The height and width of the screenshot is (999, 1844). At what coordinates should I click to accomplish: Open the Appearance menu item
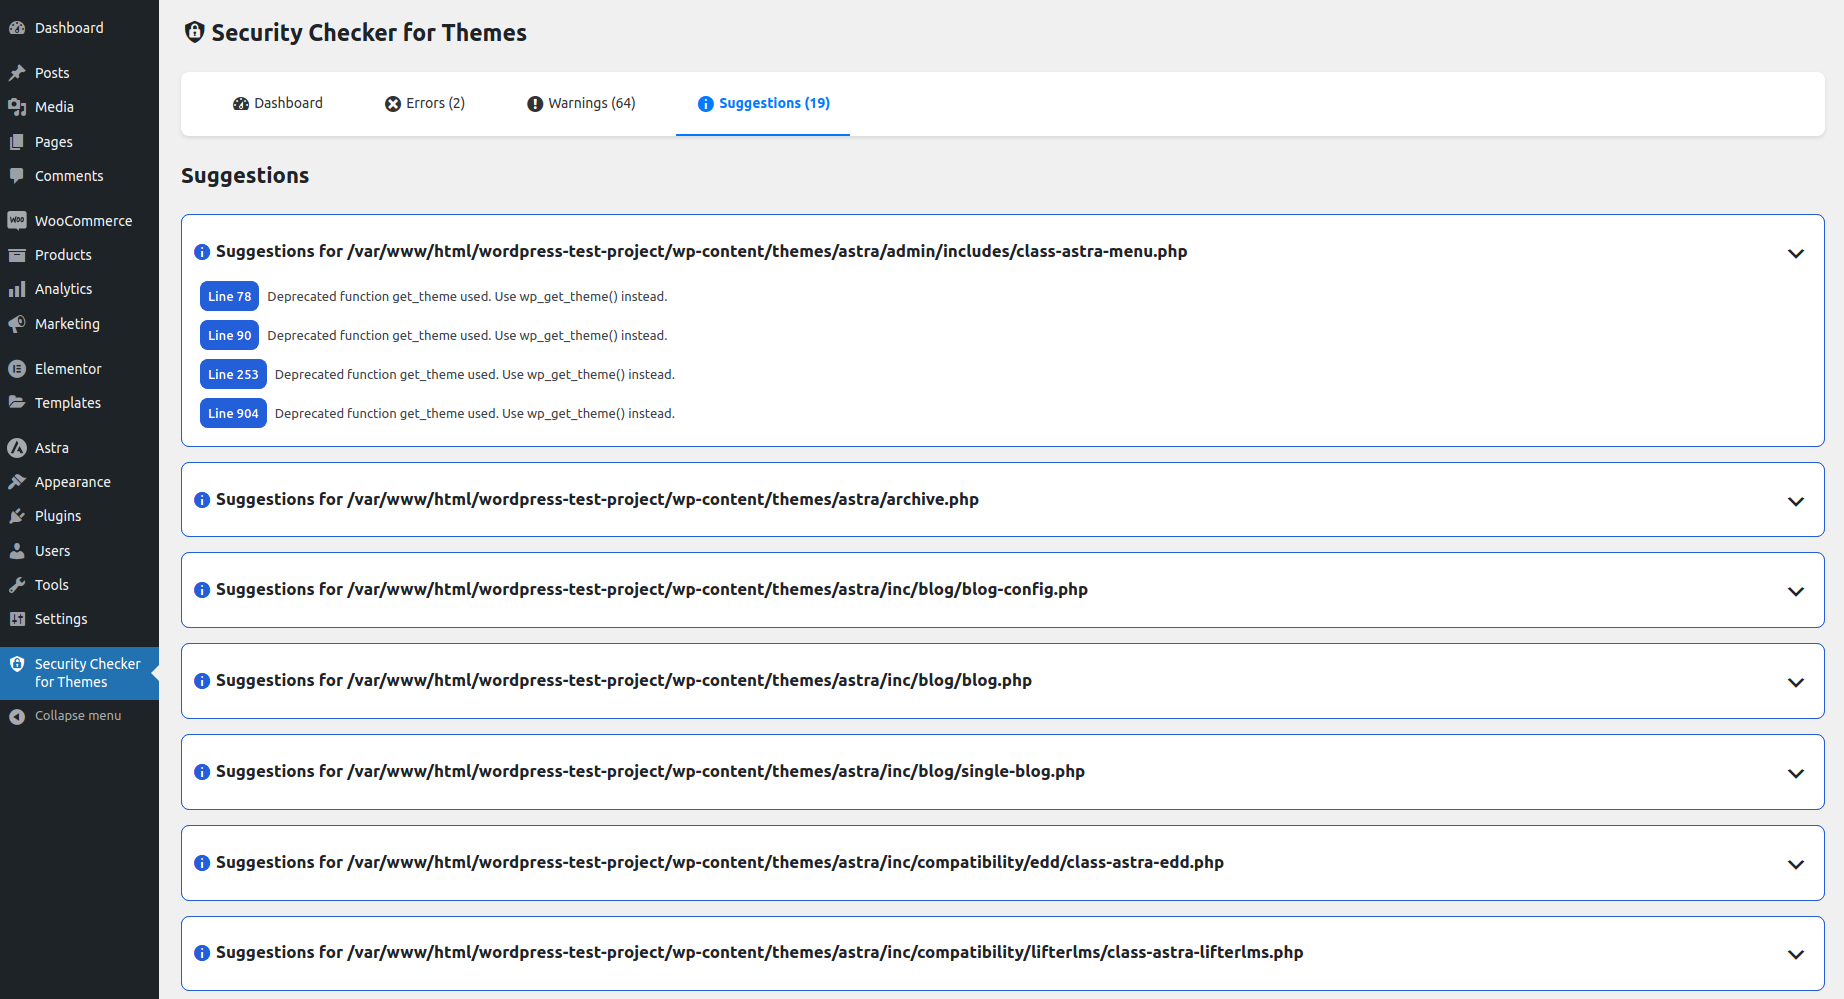tap(79, 482)
